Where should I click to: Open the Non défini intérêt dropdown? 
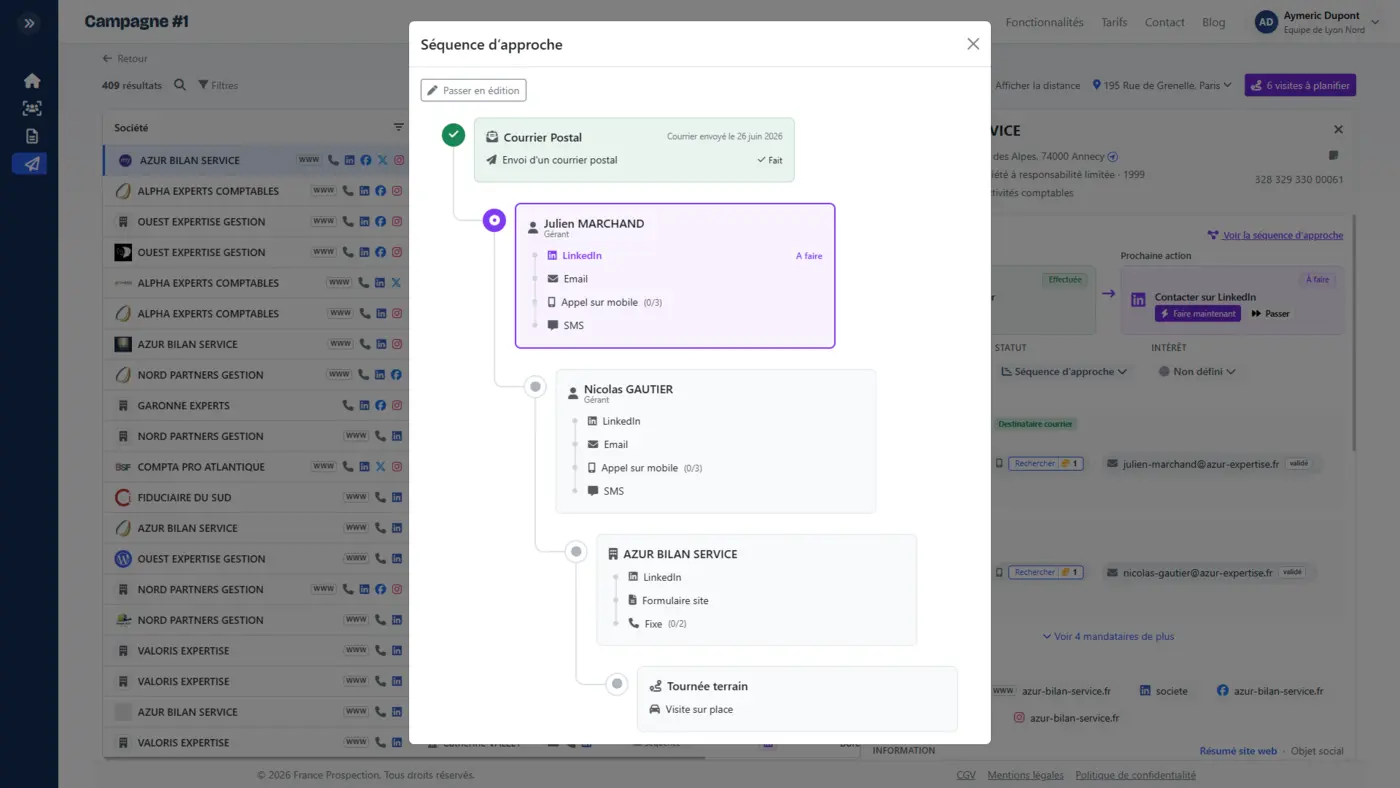[1197, 371]
